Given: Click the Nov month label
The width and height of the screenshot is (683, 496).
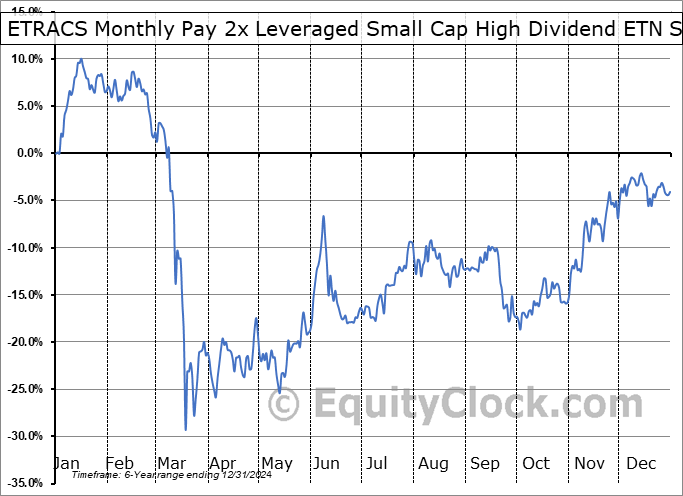Looking at the screenshot, I should click(x=589, y=463).
